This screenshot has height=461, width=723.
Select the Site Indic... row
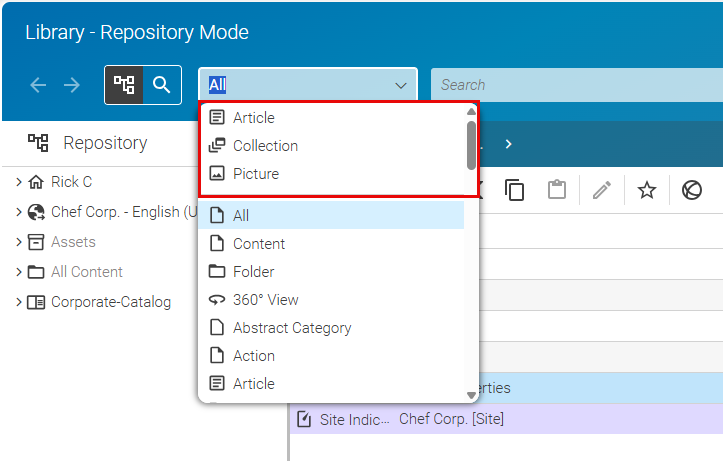[506, 419]
